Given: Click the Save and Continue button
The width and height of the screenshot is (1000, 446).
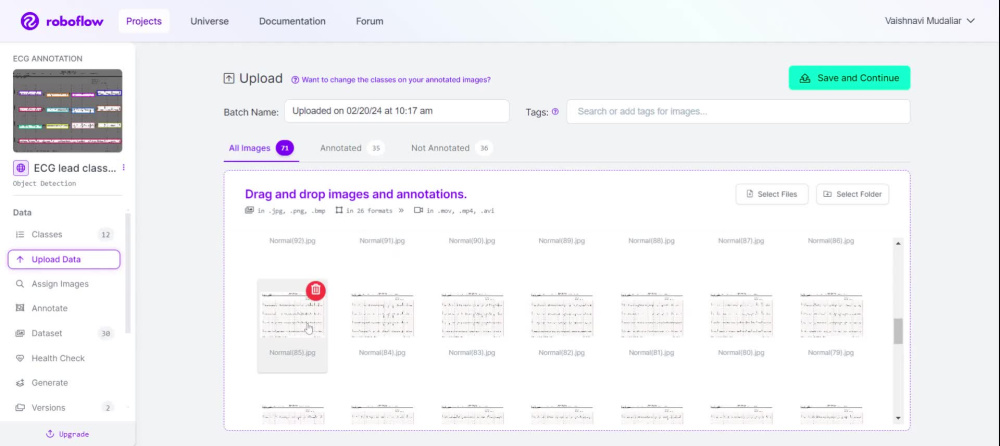Looking at the screenshot, I should click(x=849, y=78).
